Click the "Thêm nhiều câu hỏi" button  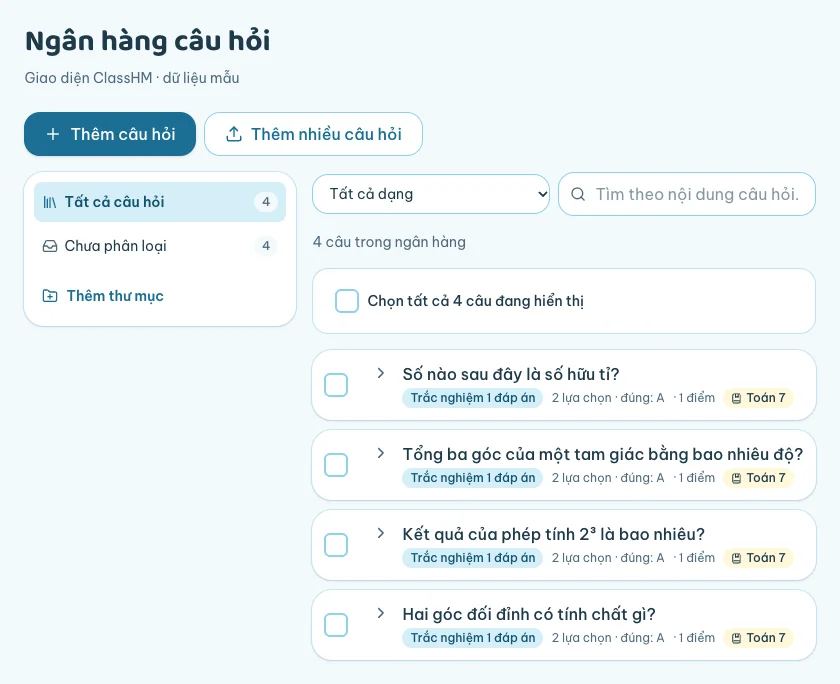pos(313,134)
